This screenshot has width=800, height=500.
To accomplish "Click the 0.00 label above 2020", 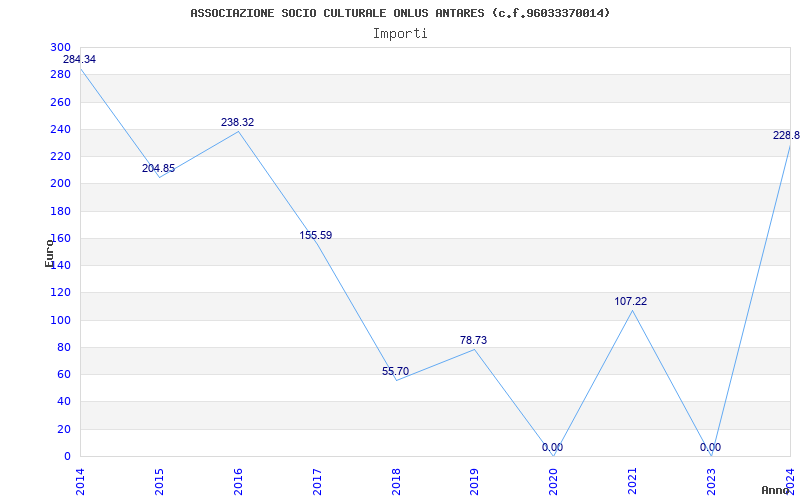I will point(553,447).
